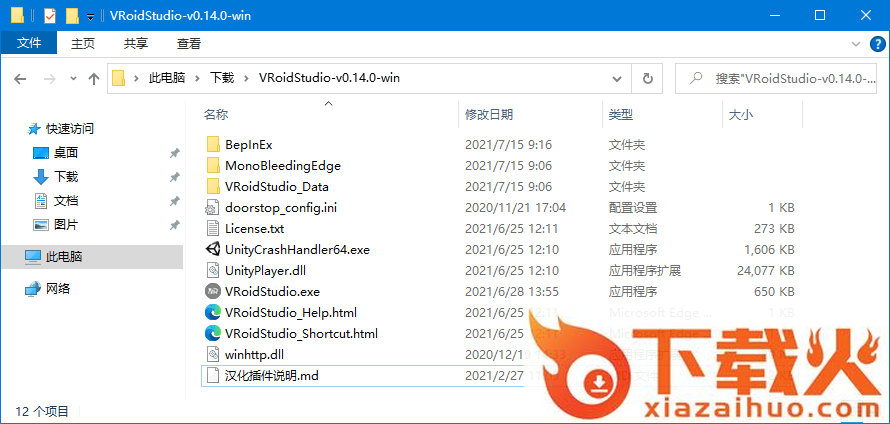Click the winhttp.dll file icon
The image size is (890, 424).
[x=213, y=355]
